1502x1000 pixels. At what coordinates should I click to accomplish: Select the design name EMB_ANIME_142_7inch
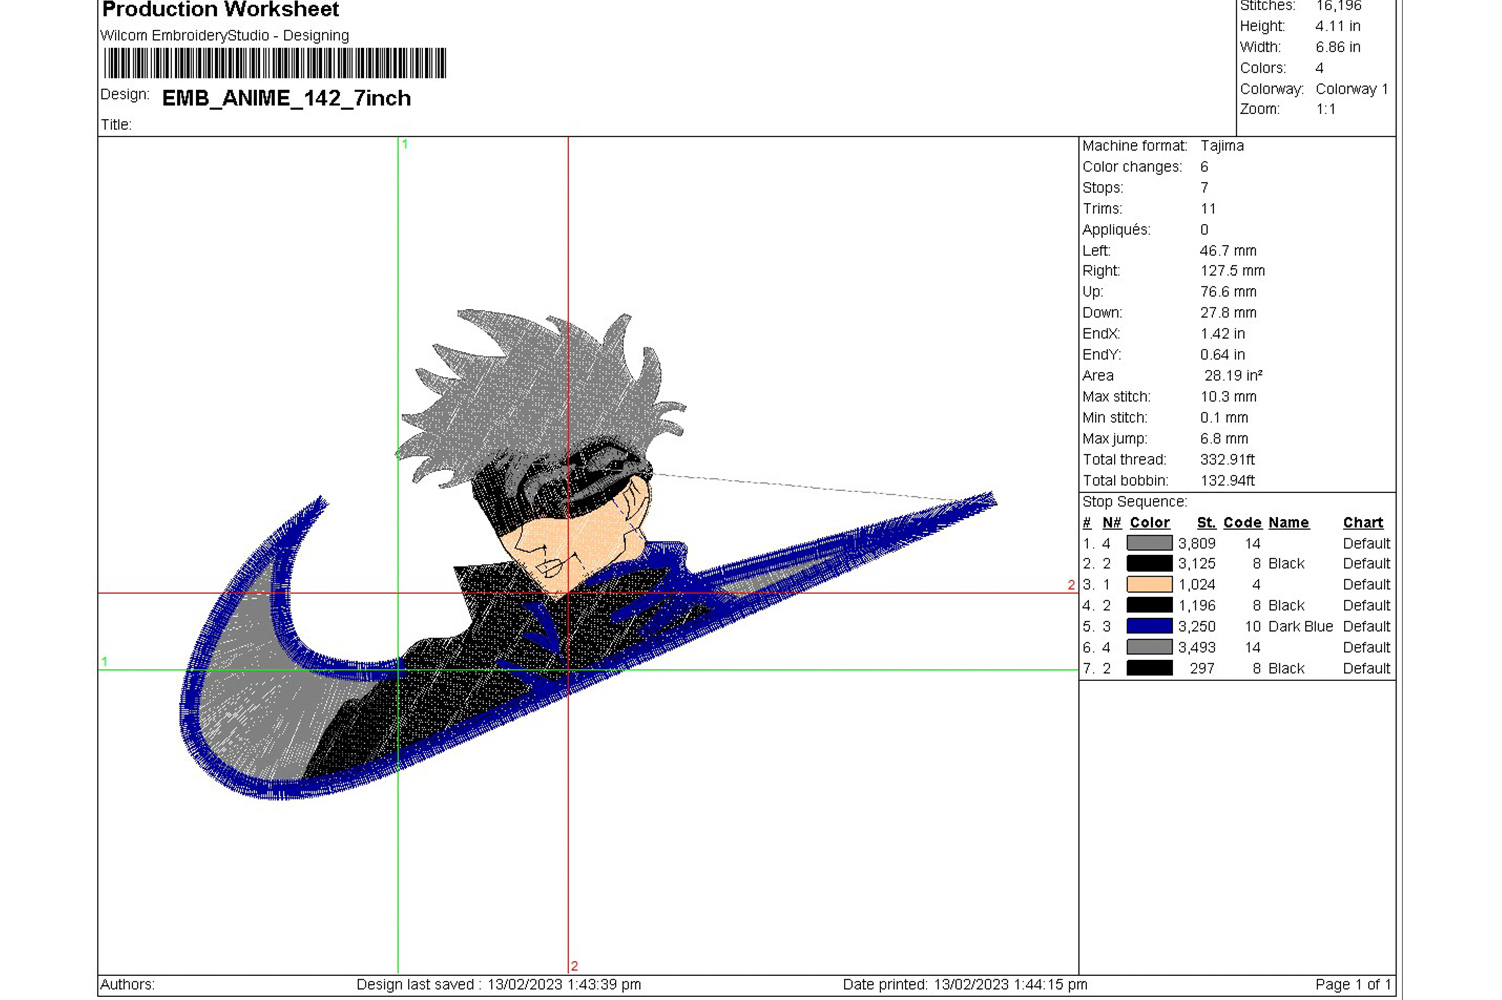tap(286, 98)
